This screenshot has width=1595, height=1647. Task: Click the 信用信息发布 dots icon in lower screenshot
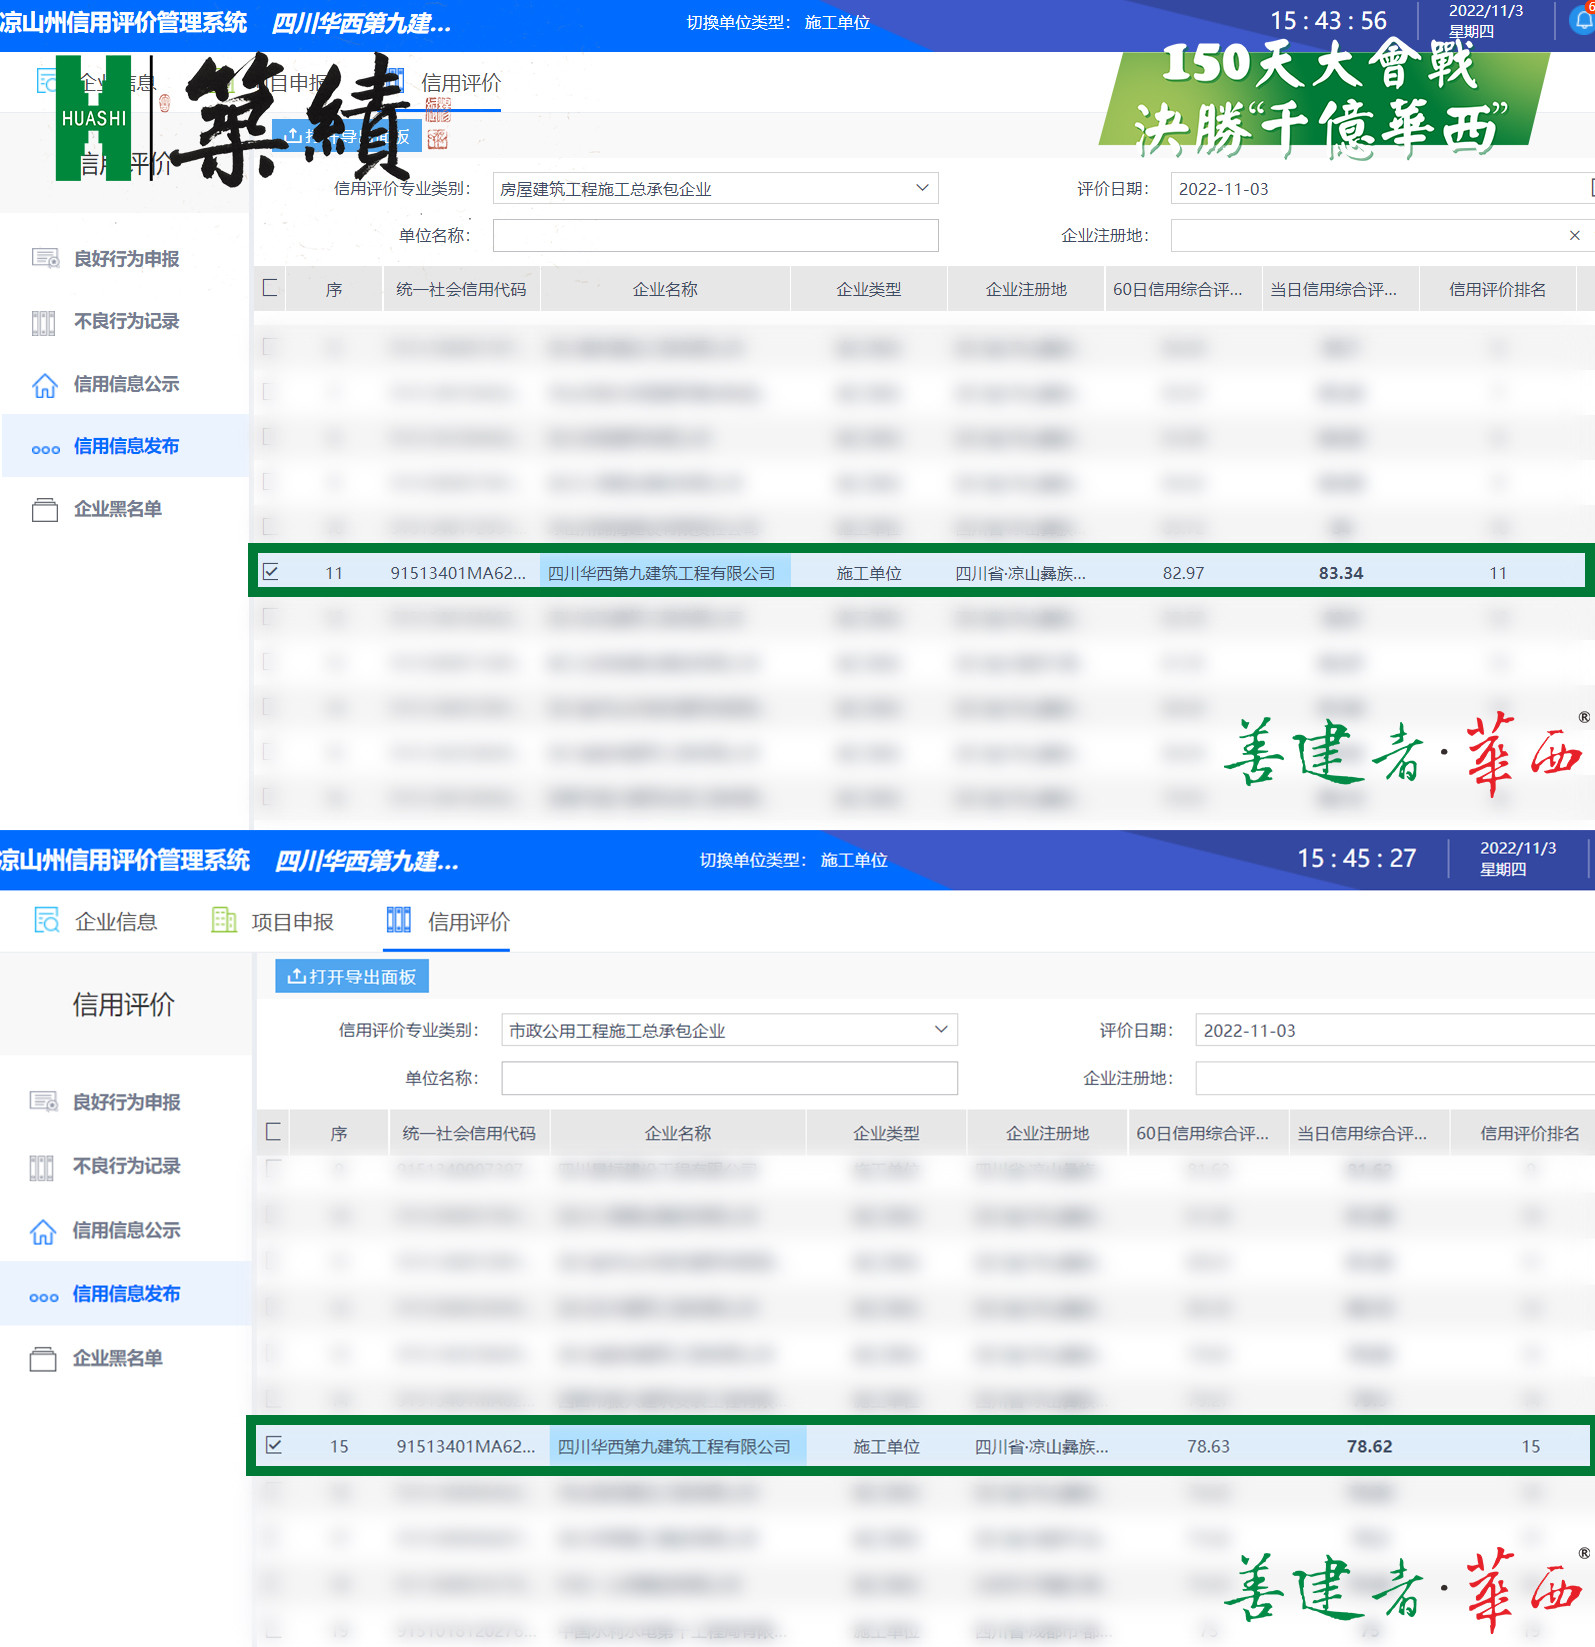click(43, 1297)
